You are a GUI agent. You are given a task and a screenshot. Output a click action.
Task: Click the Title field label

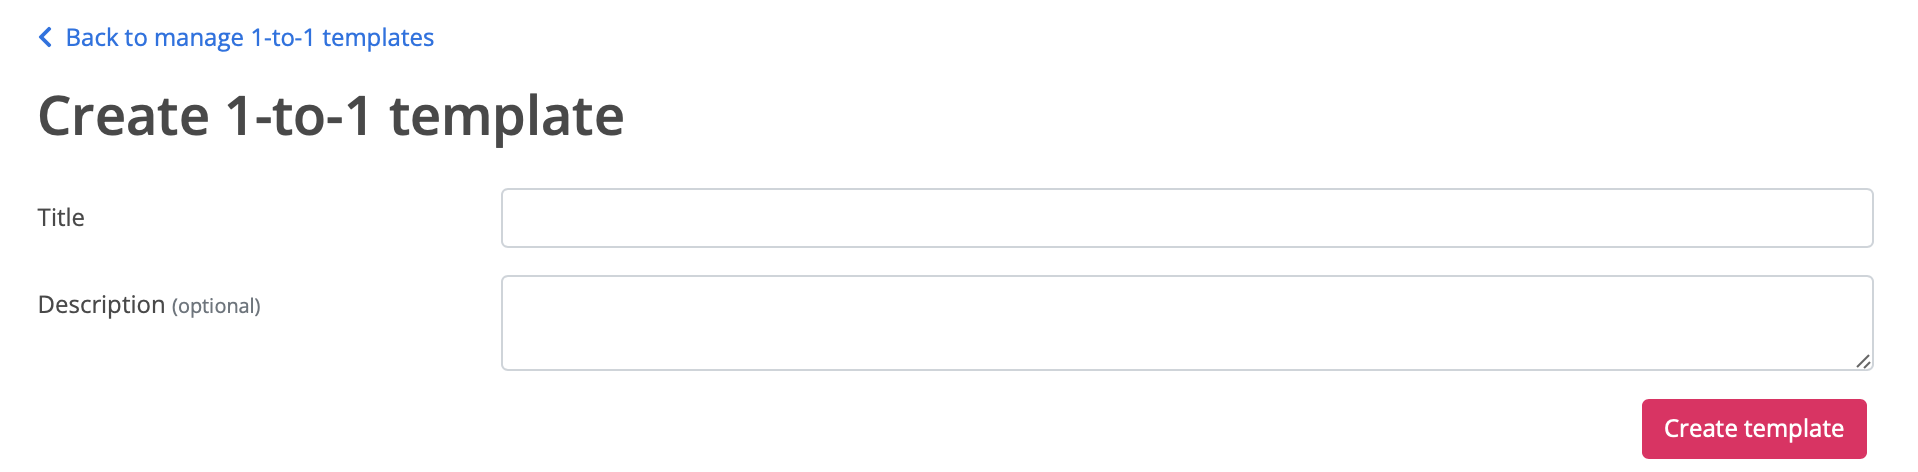tap(61, 218)
